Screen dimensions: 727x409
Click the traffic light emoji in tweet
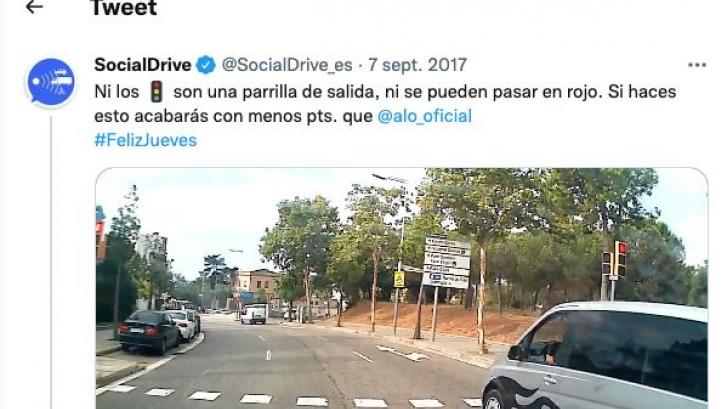click(x=157, y=91)
